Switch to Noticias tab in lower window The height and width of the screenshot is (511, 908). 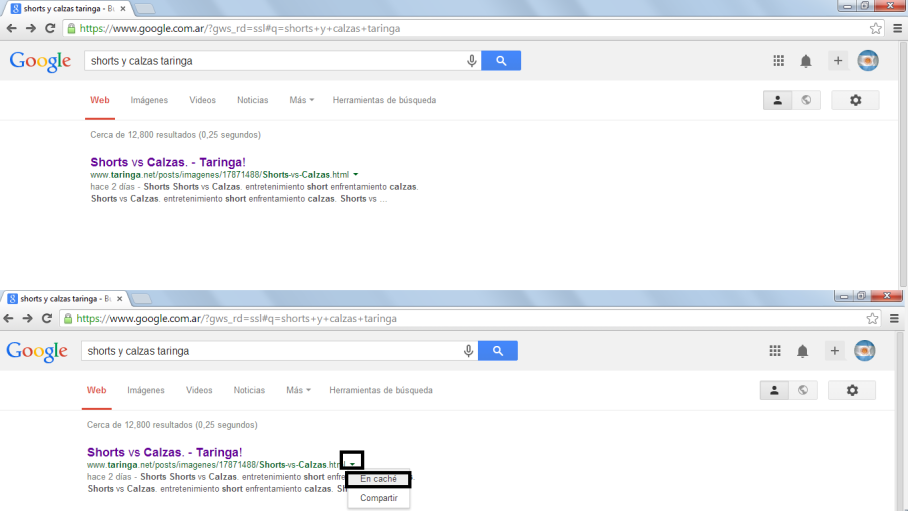tap(249, 390)
